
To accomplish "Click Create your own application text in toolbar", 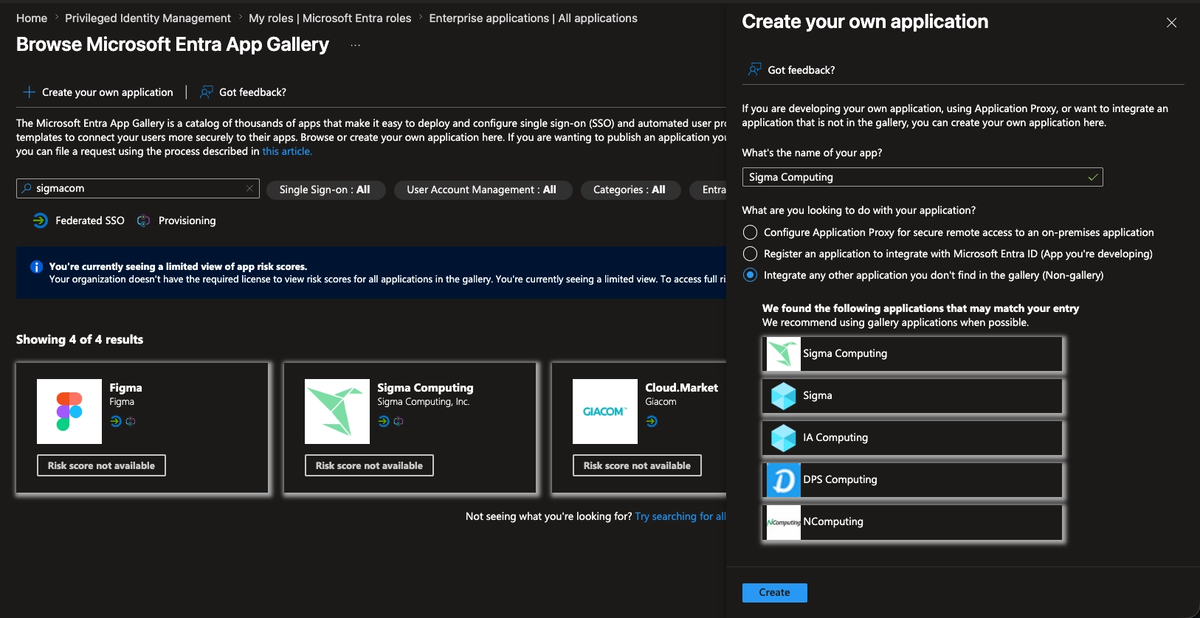I will [107, 92].
